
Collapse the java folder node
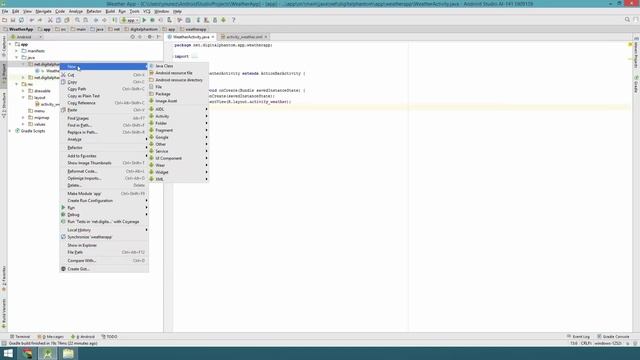17,58
